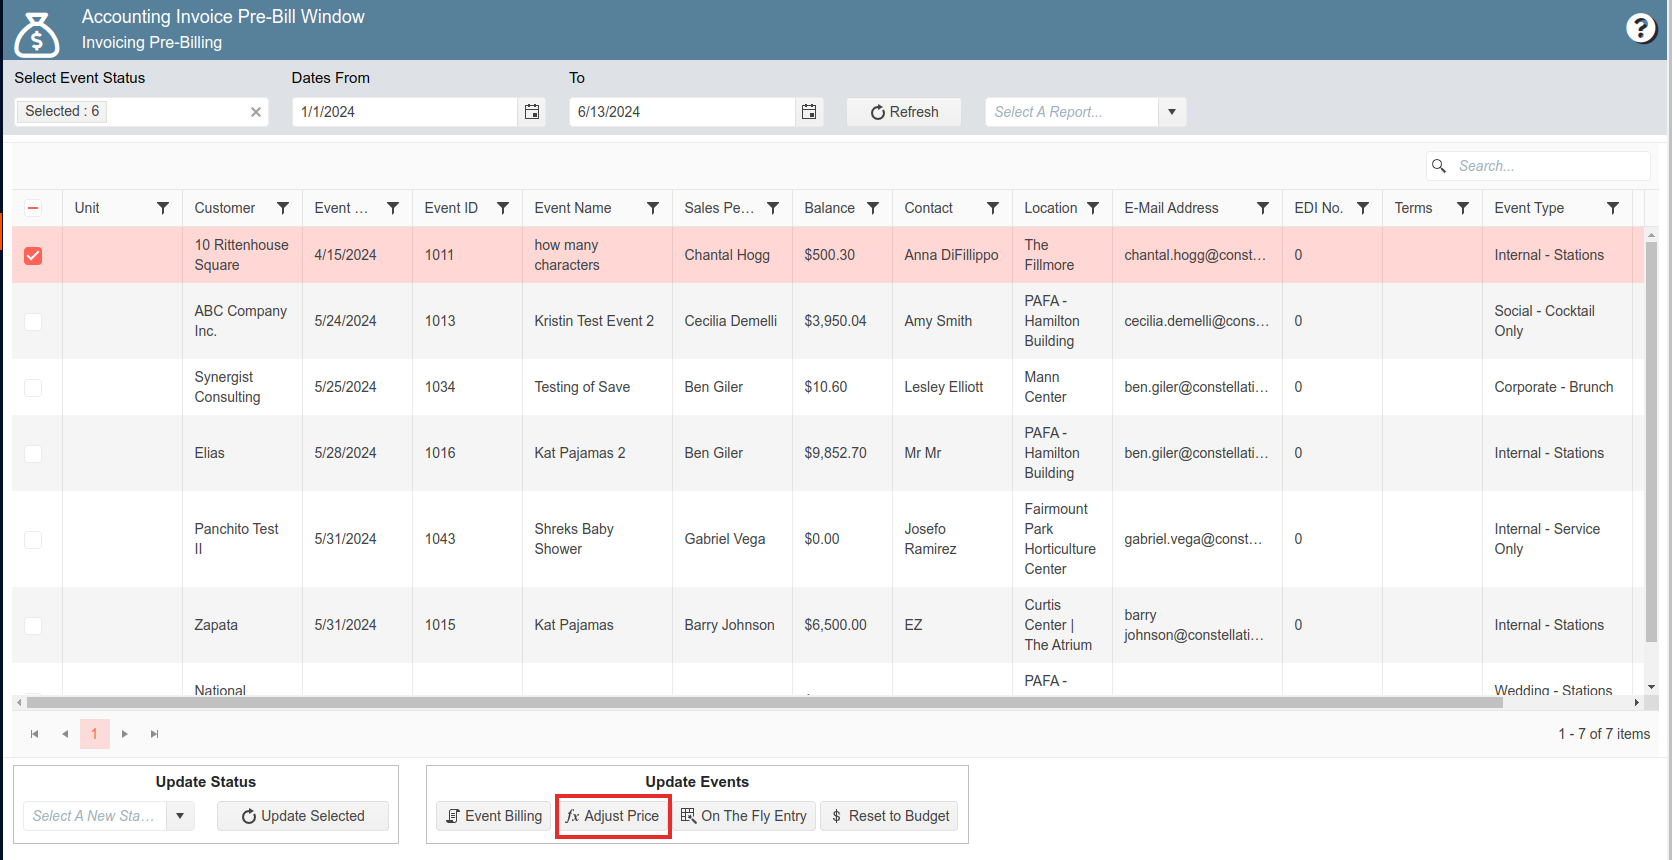Click the money bag invoicing logo
1672x860 pixels.
tap(37, 34)
